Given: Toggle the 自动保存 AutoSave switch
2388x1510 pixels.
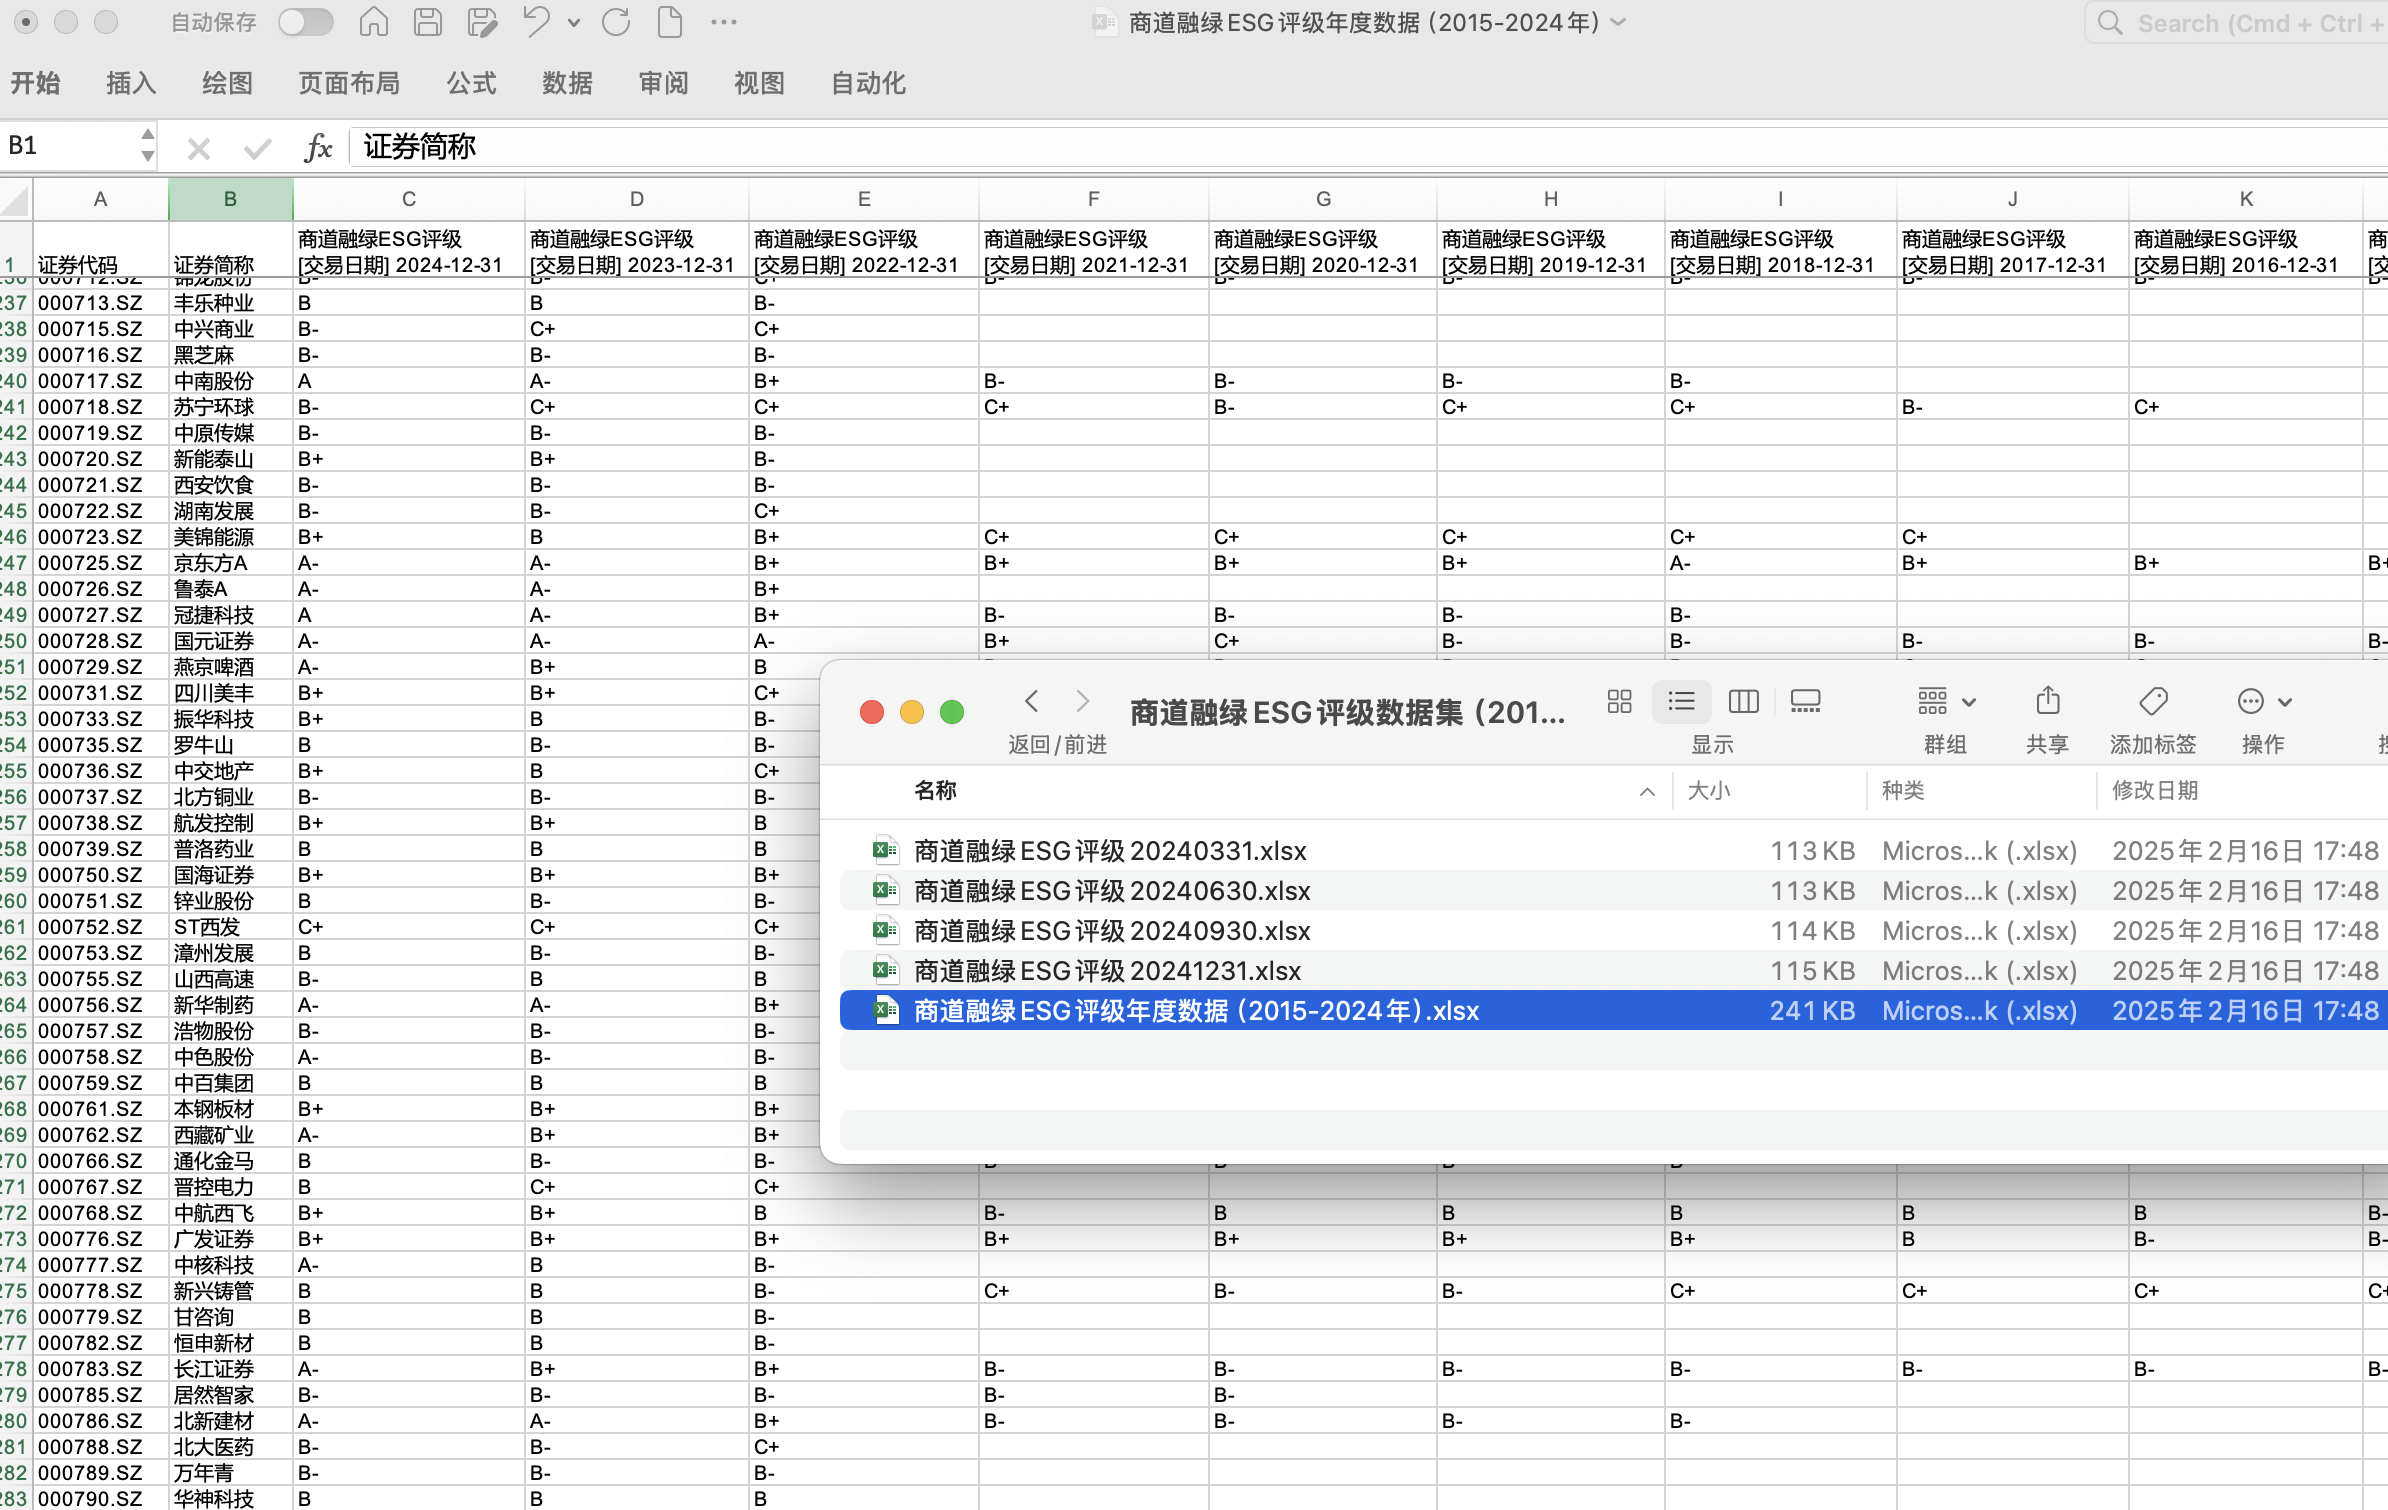Looking at the screenshot, I should coord(305,22).
